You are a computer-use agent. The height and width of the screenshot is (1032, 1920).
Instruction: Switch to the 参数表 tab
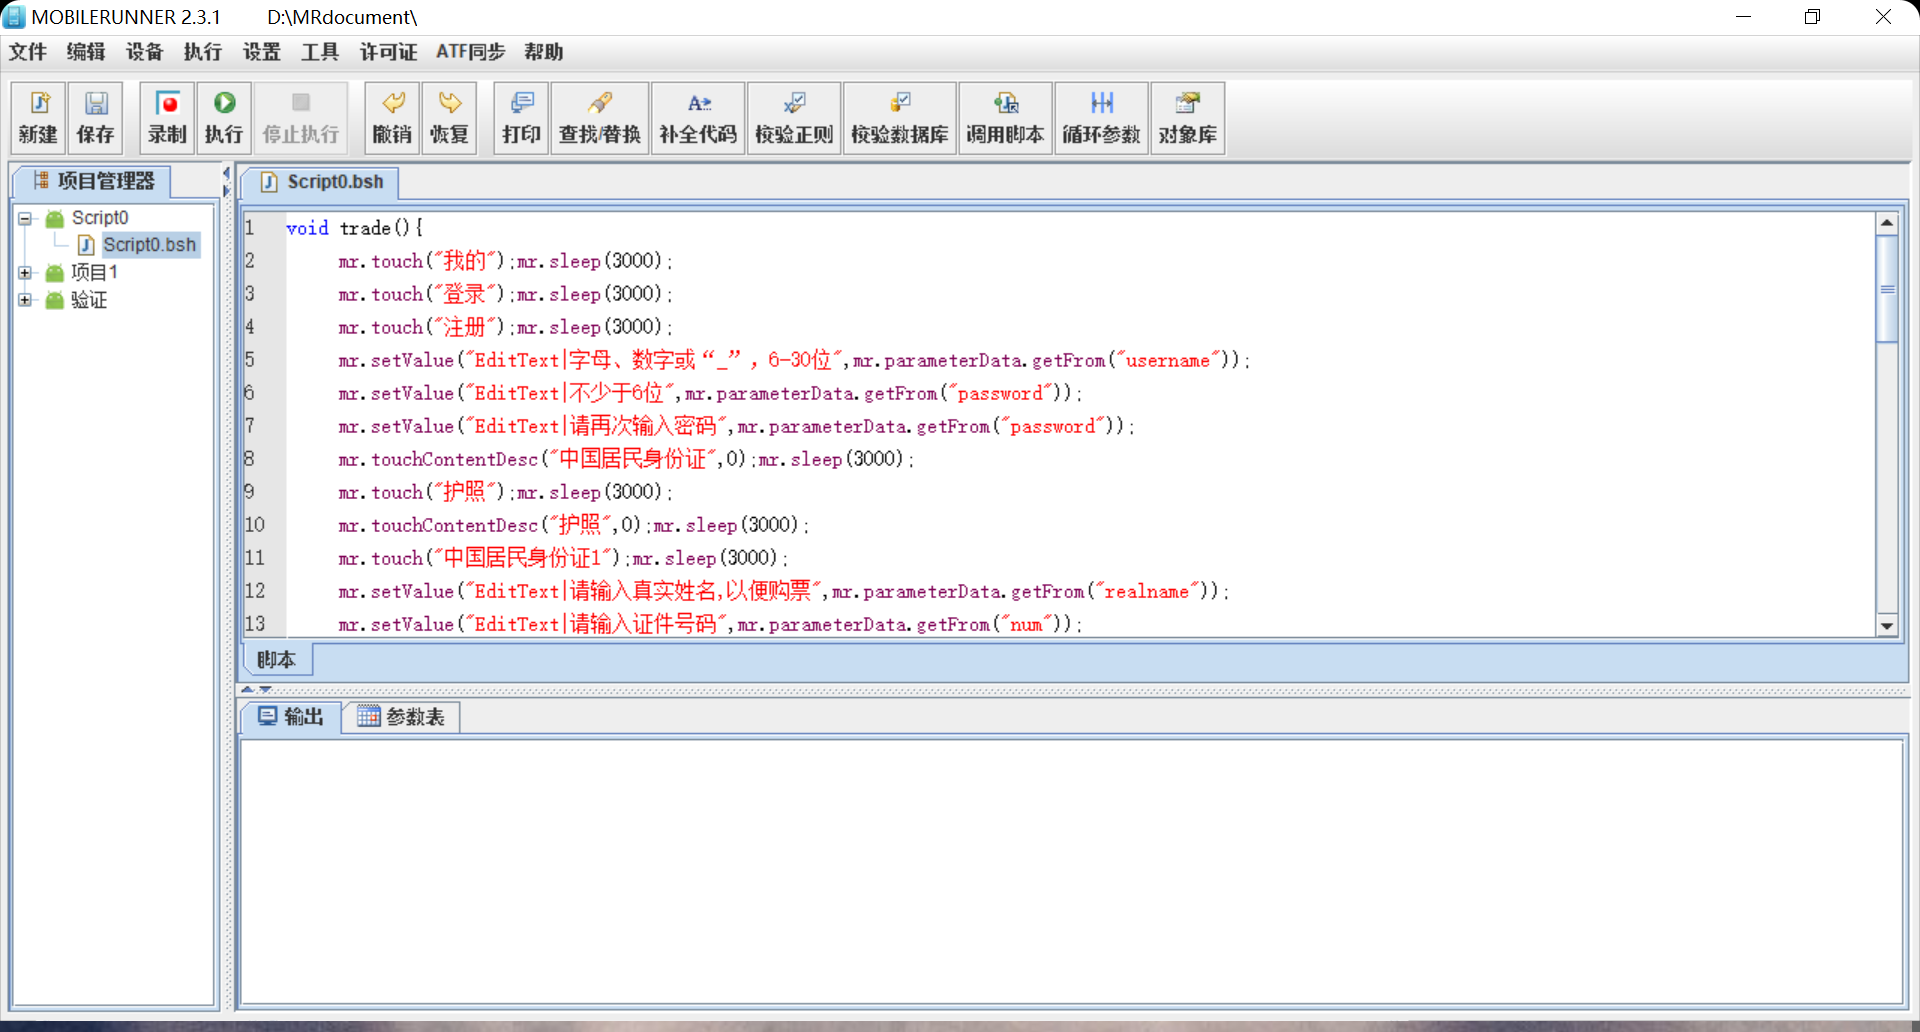click(402, 717)
